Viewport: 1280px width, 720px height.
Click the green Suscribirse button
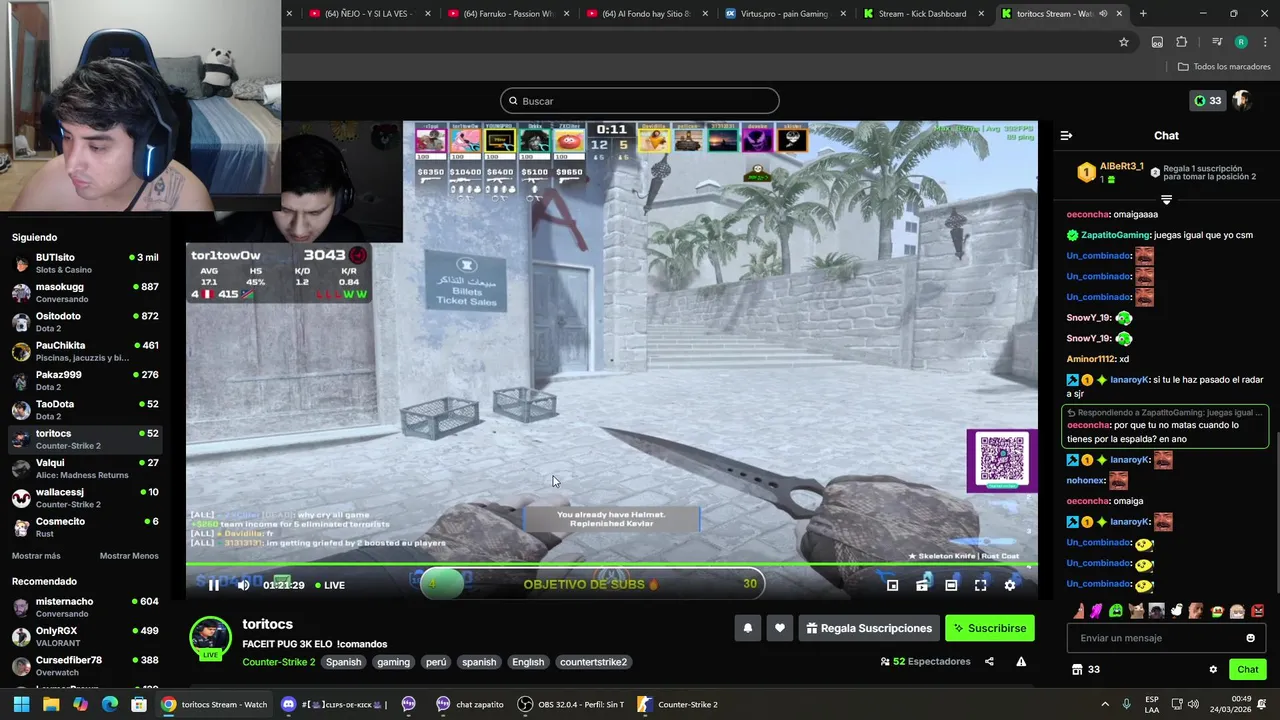[990, 628]
